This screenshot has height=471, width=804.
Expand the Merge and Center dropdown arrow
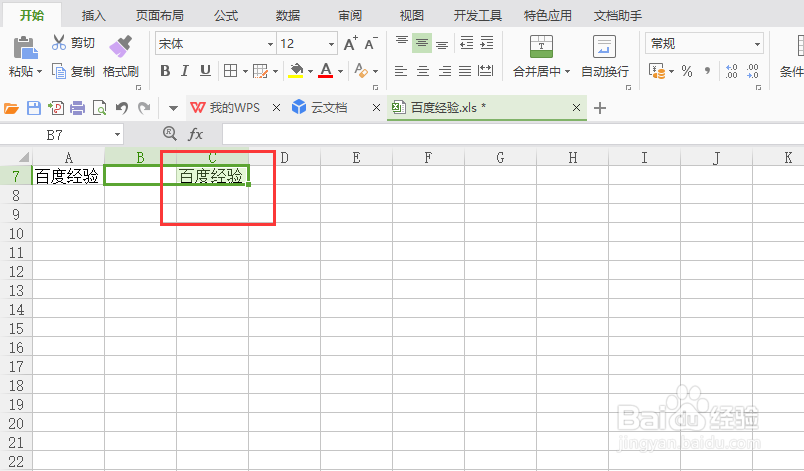[568, 71]
